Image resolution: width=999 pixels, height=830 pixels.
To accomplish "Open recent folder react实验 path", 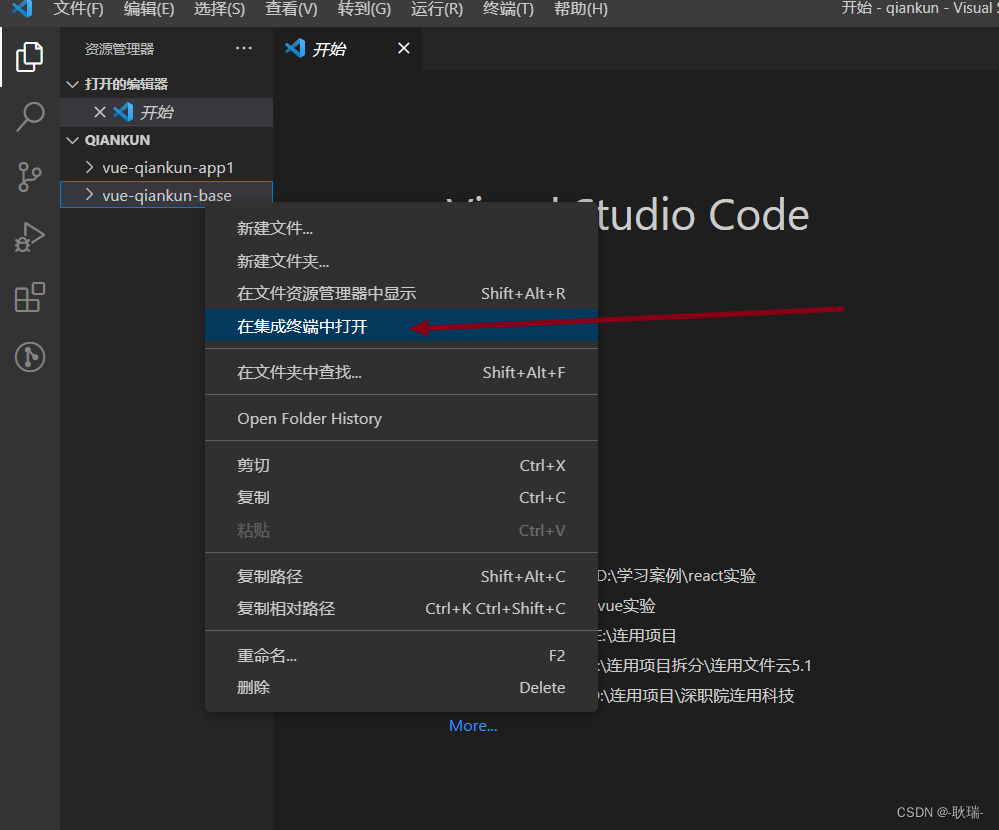I will pyautogui.click(x=677, y=576).
